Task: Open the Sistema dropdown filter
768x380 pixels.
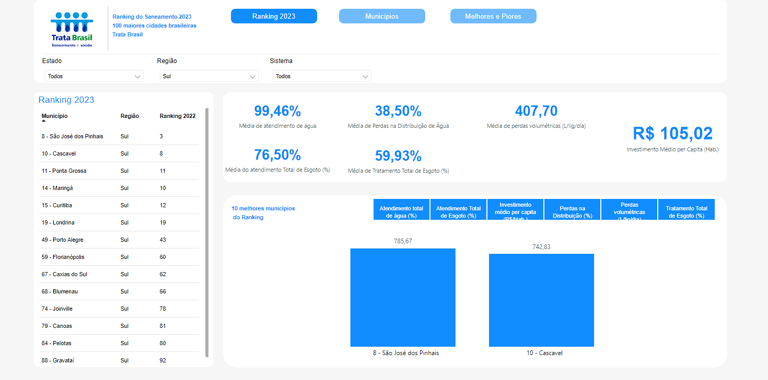Action: point(322,76)
